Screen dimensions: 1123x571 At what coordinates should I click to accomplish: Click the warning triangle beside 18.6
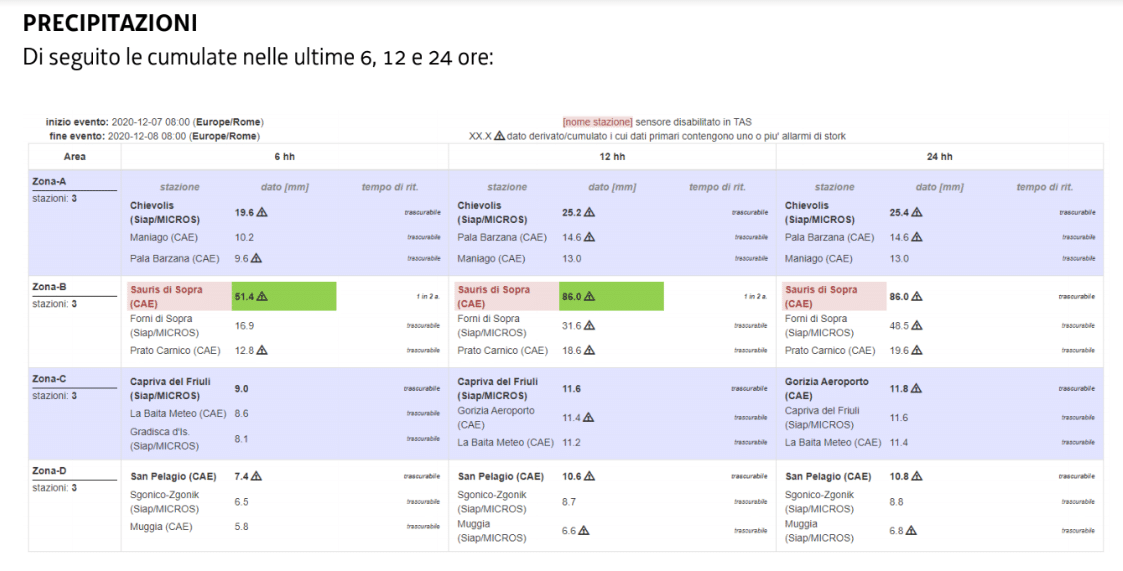(x=589, y=350)
